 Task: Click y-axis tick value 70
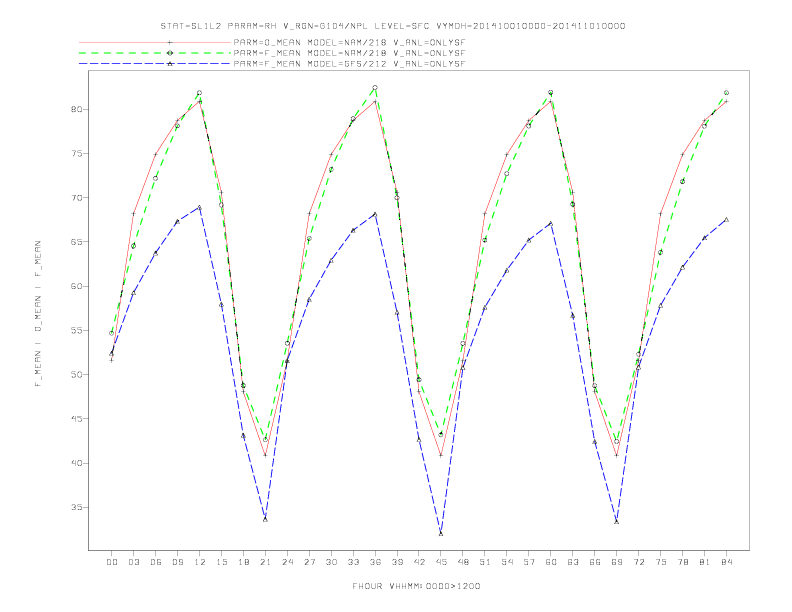pyautogui.click(x=76, y=197)
